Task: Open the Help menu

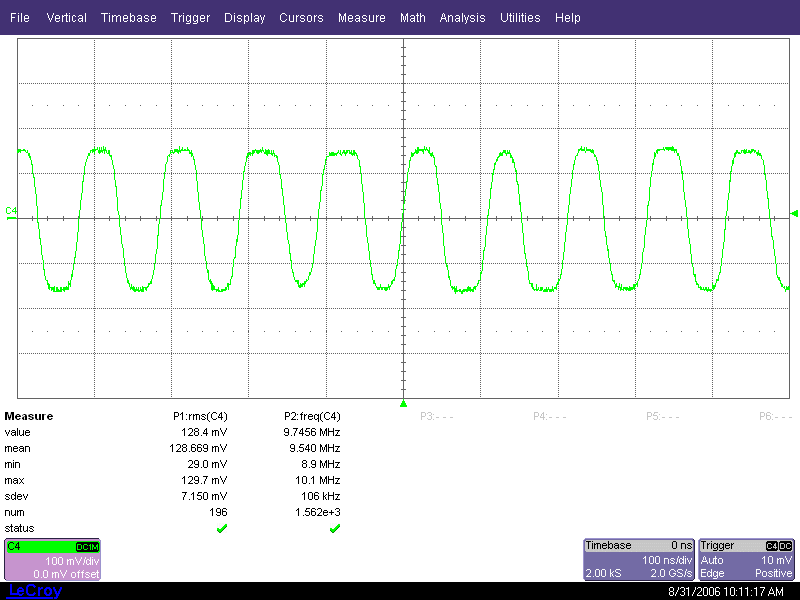Action: [567, 18]
